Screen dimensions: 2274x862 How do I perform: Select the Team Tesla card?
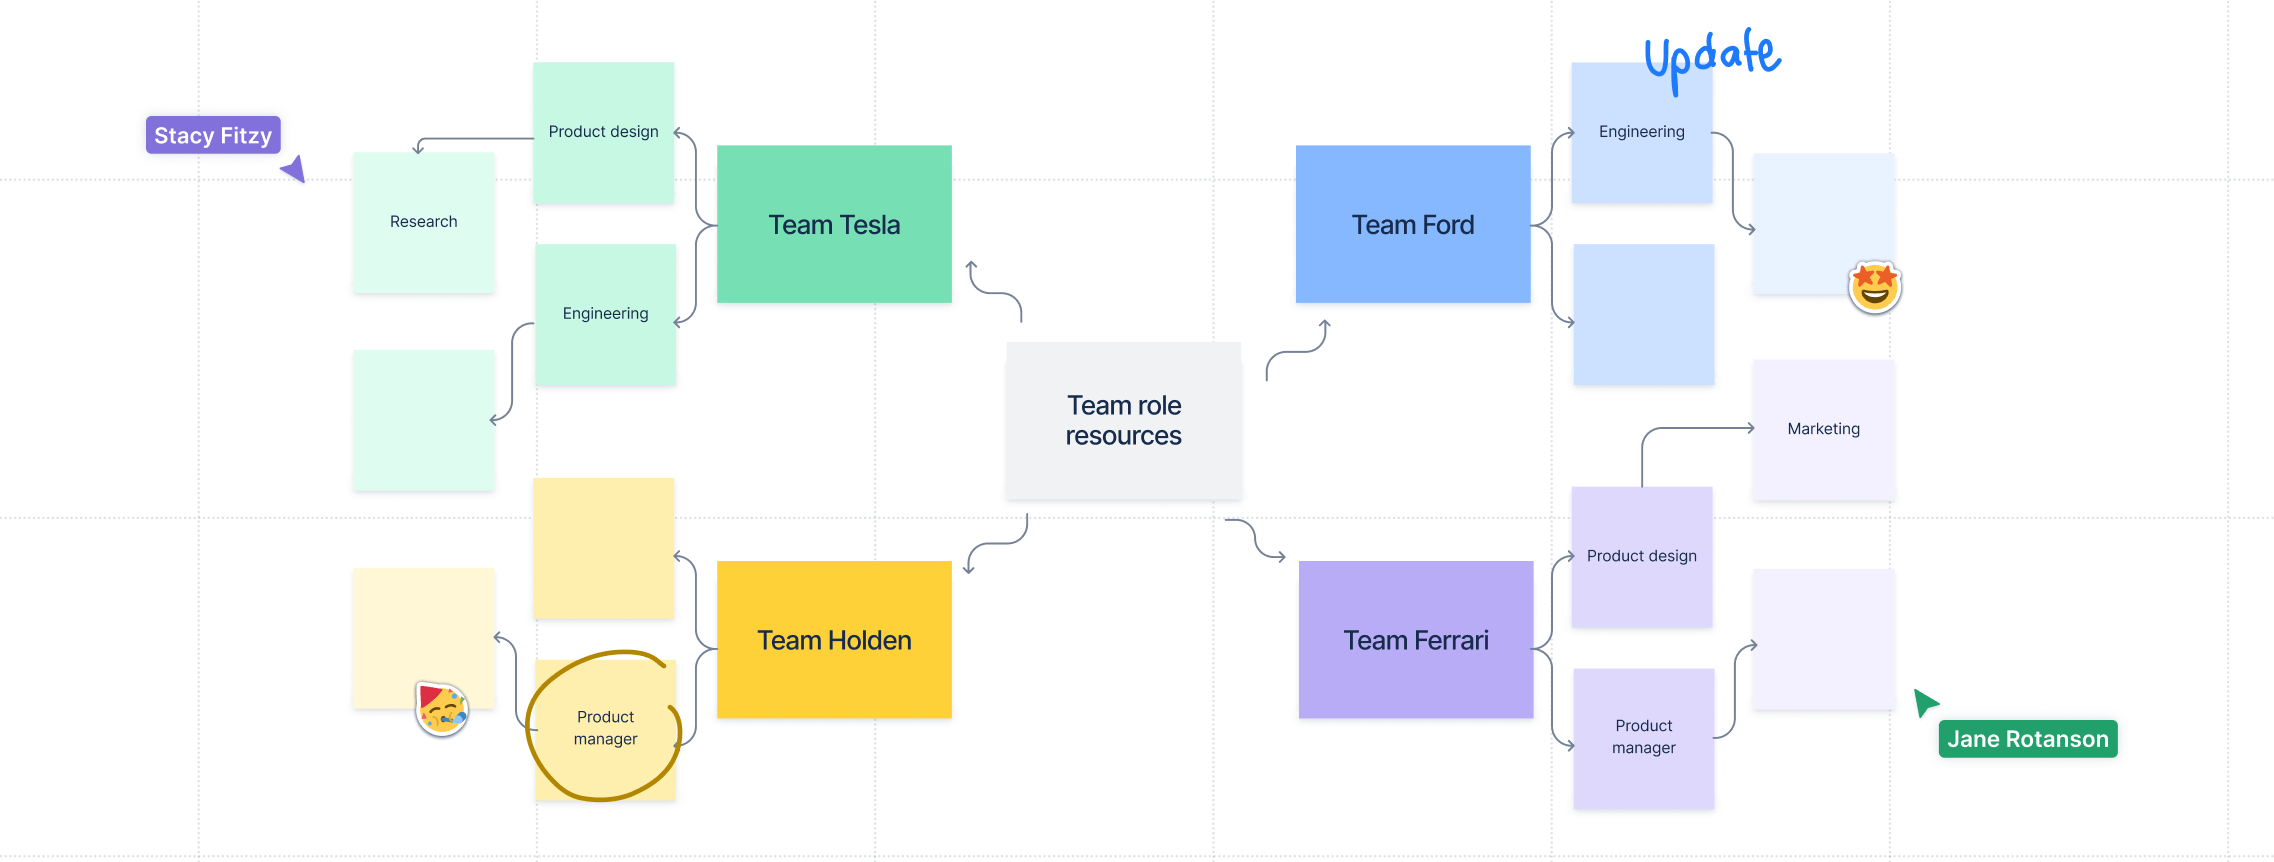[834, 224]
